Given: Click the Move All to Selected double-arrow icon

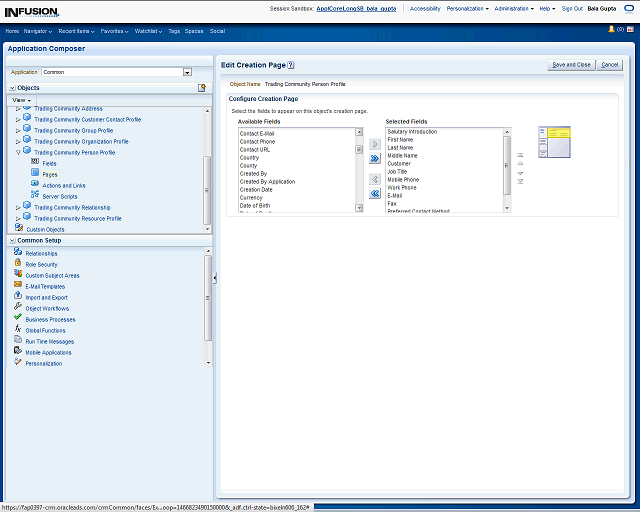Looking at the screenshot, I should point(374,159).
